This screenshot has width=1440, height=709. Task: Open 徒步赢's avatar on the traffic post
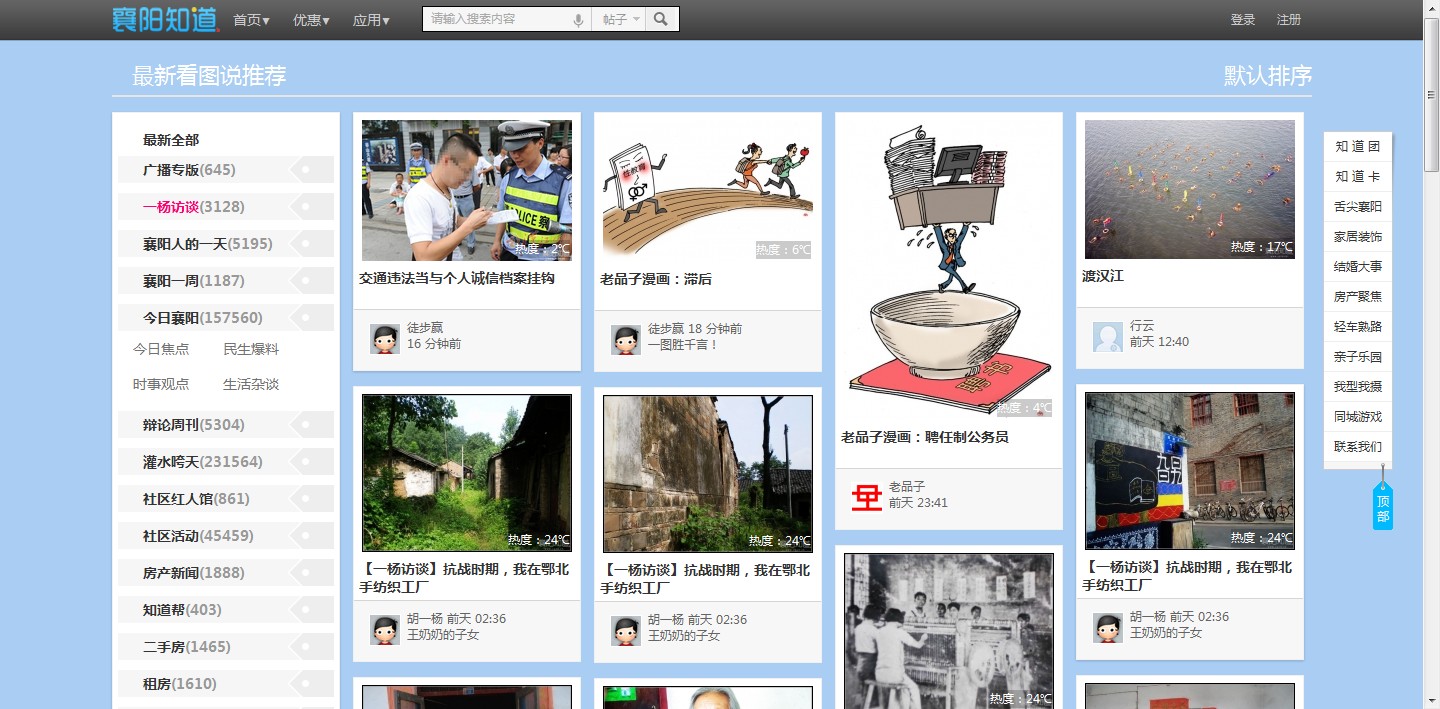pos(385,339)
